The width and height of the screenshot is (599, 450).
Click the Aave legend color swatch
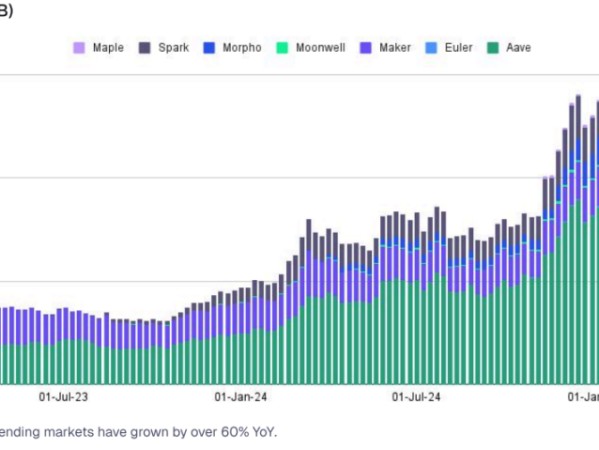point(493,48)
